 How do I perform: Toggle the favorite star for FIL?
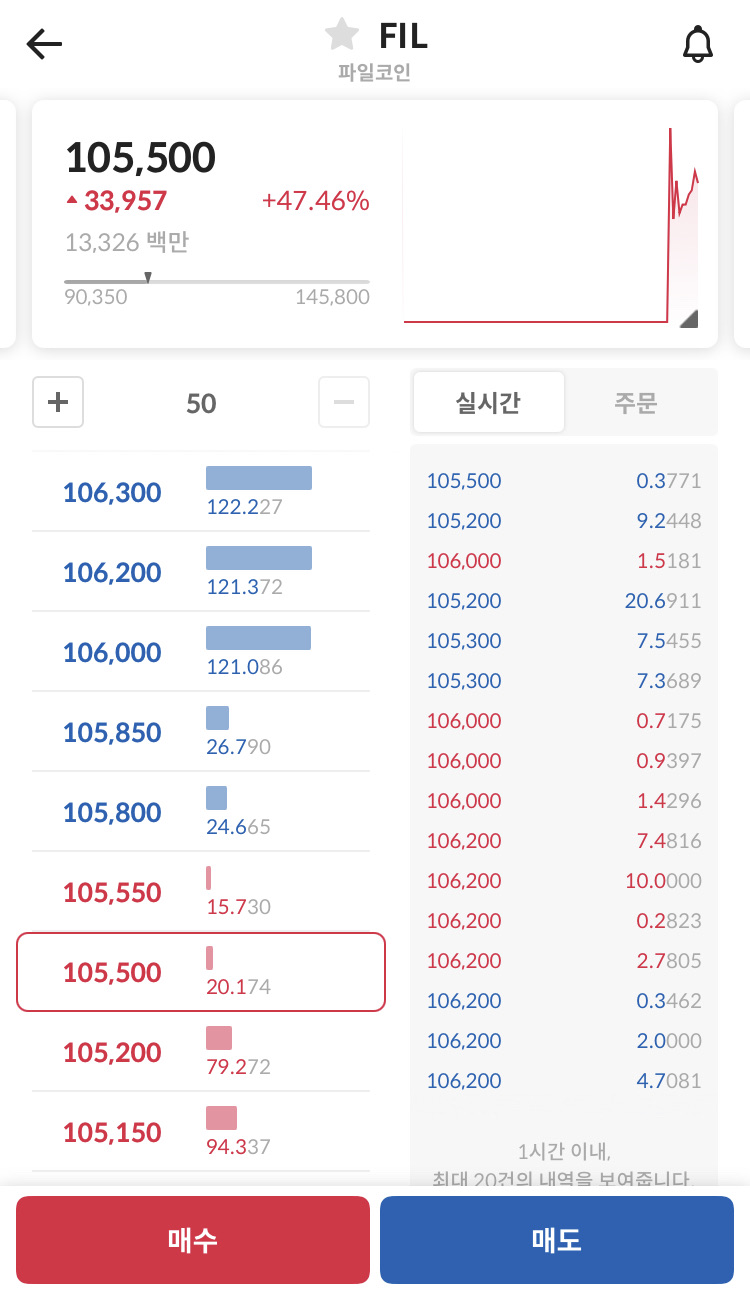(342, 35)
